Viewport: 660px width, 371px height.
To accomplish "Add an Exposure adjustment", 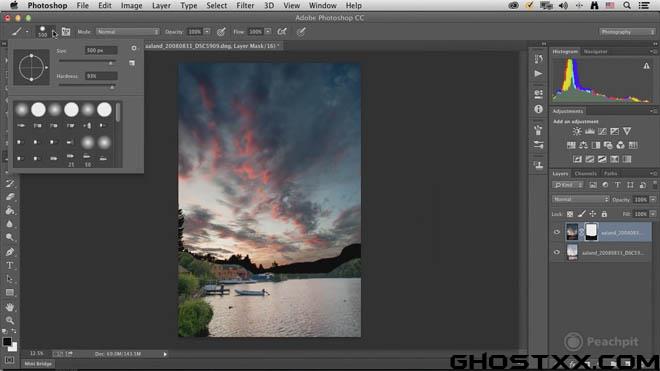I will (x=615, y=131).
